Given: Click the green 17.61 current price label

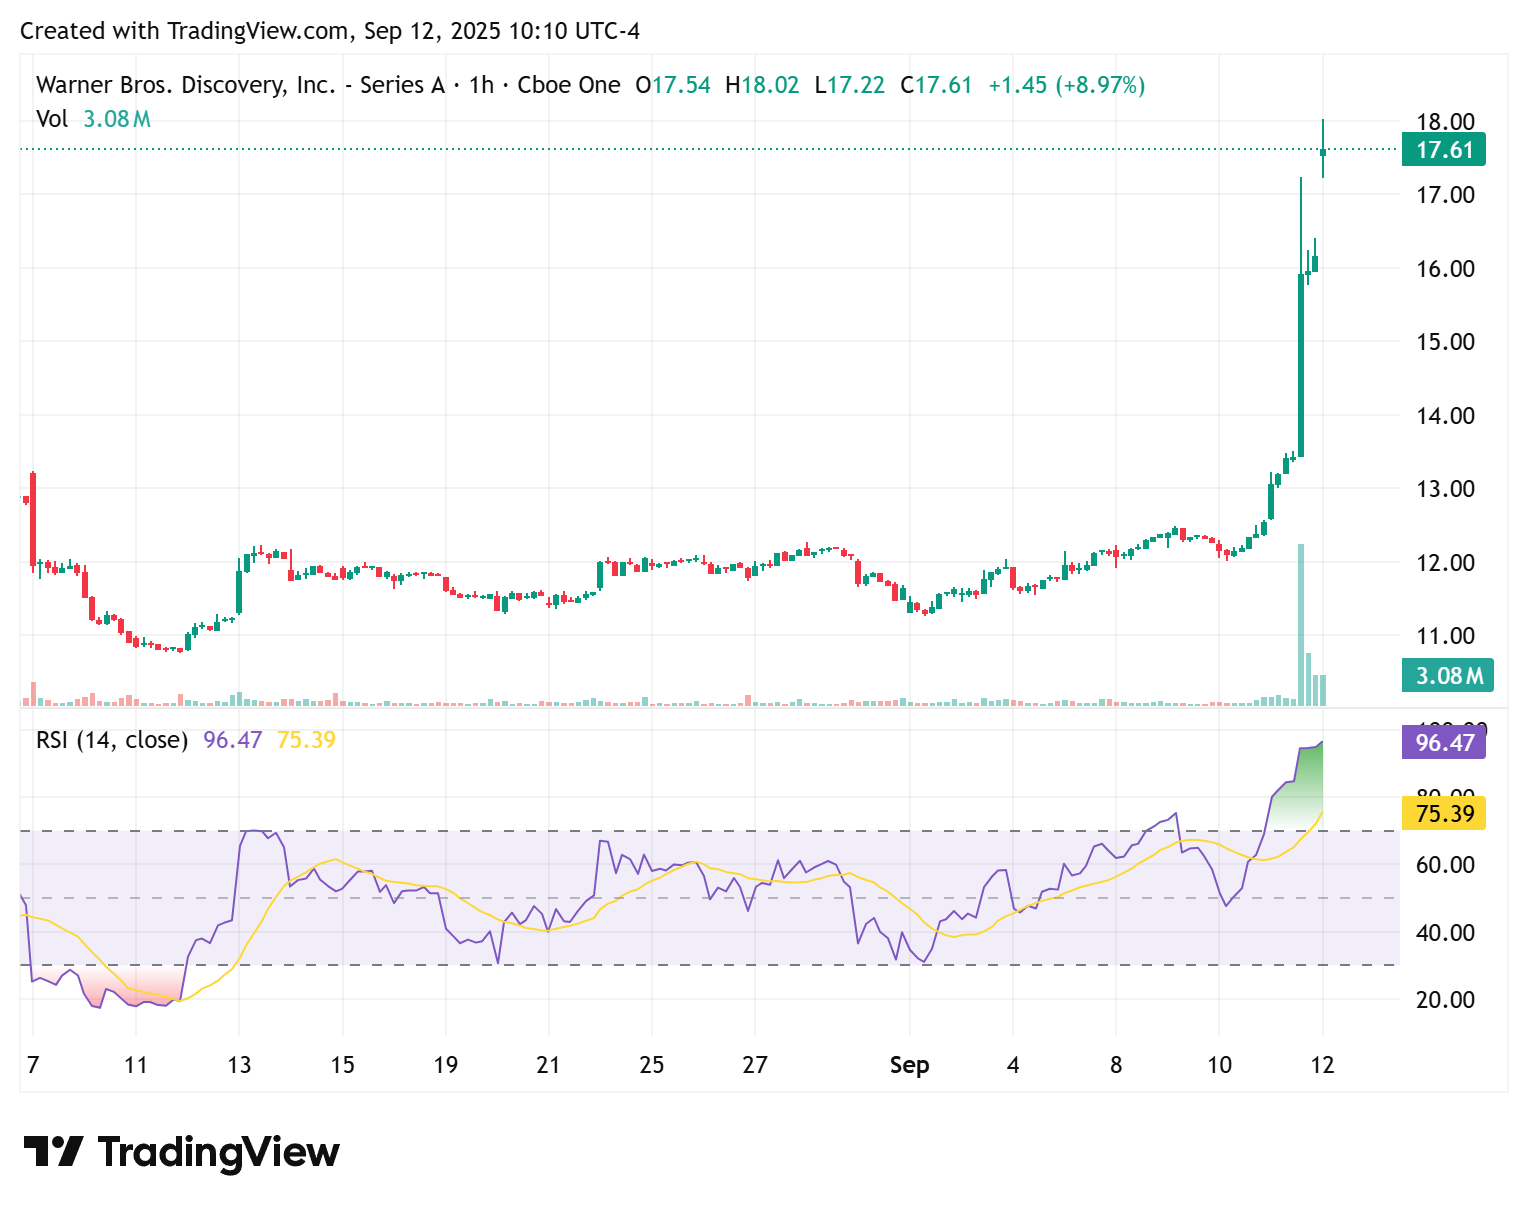Looking at the screenshot, I should 1444,150.
